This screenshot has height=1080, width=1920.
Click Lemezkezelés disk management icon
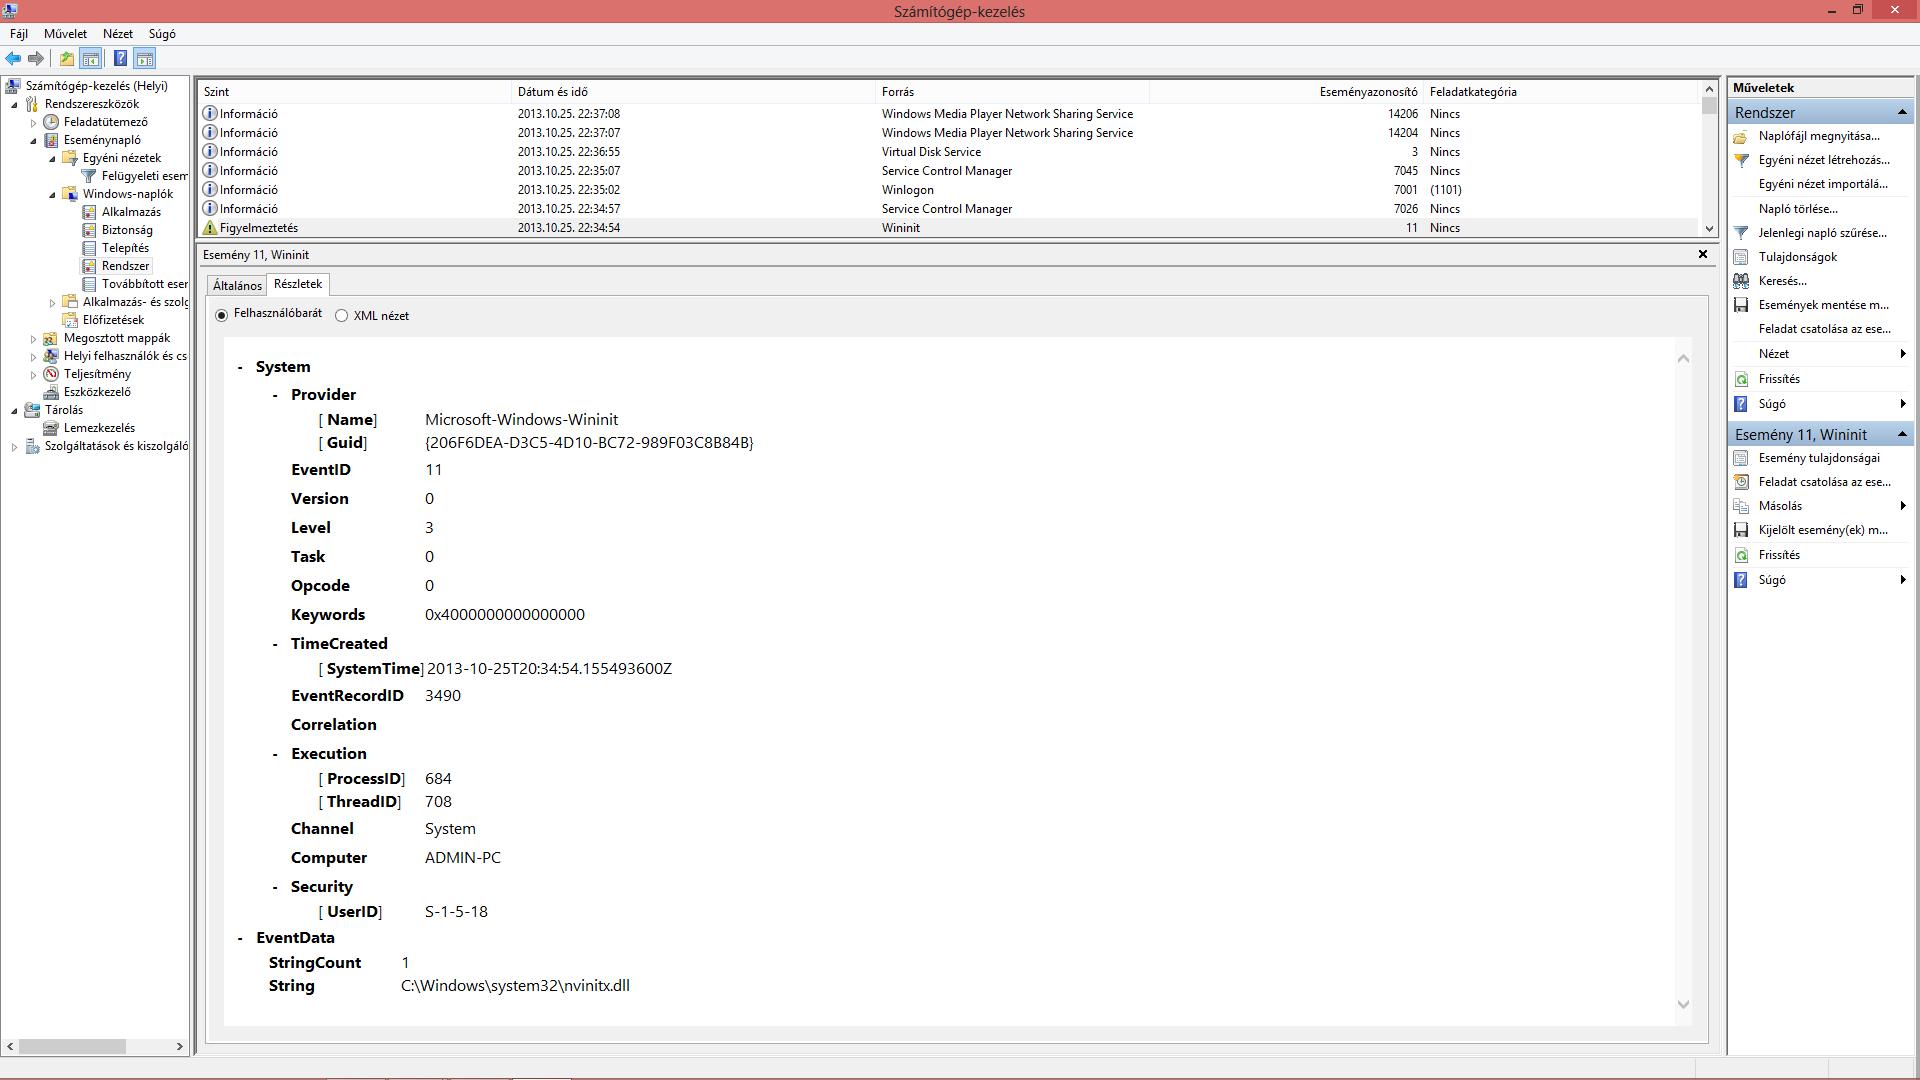(x=51, y=428)
